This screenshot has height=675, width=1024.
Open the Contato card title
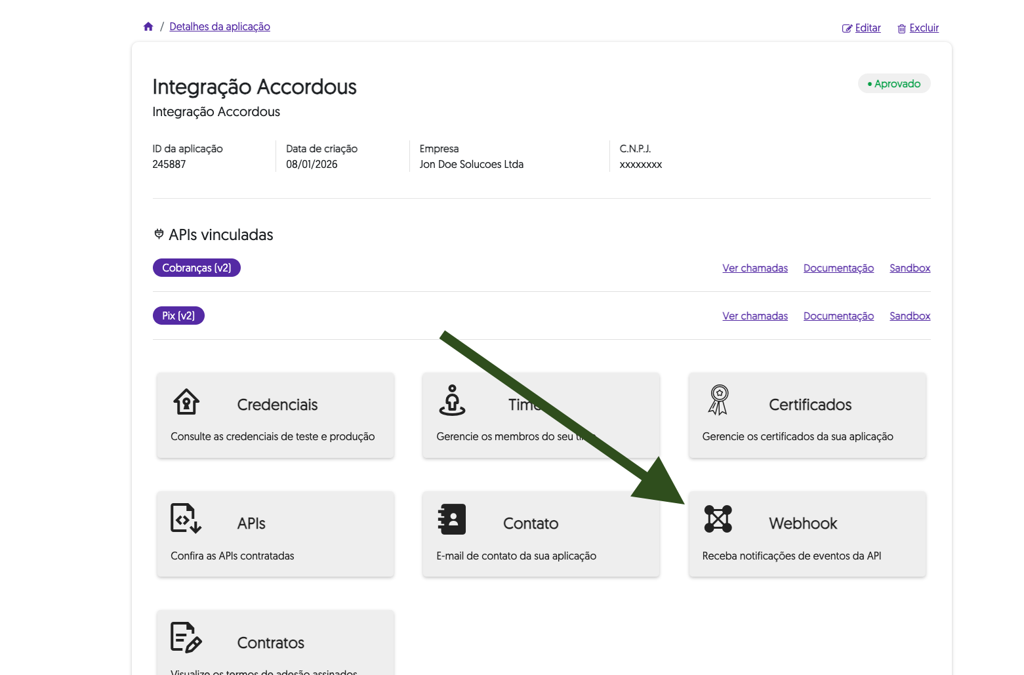pyautogui.click(x=530, y=524)
